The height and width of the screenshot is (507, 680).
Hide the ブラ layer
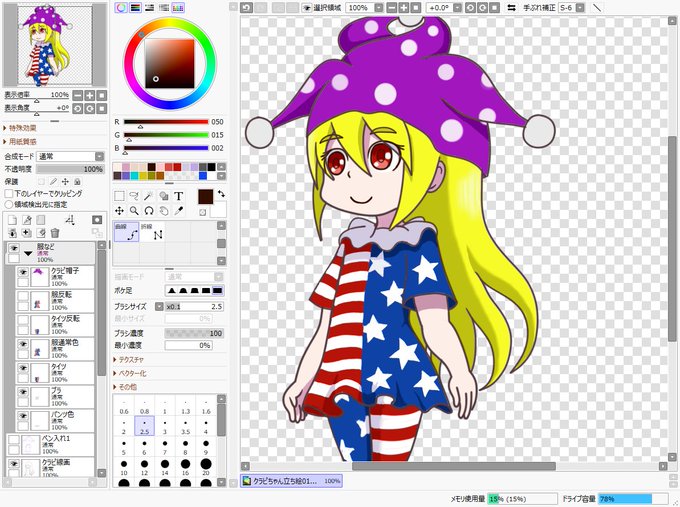[23, 392]
